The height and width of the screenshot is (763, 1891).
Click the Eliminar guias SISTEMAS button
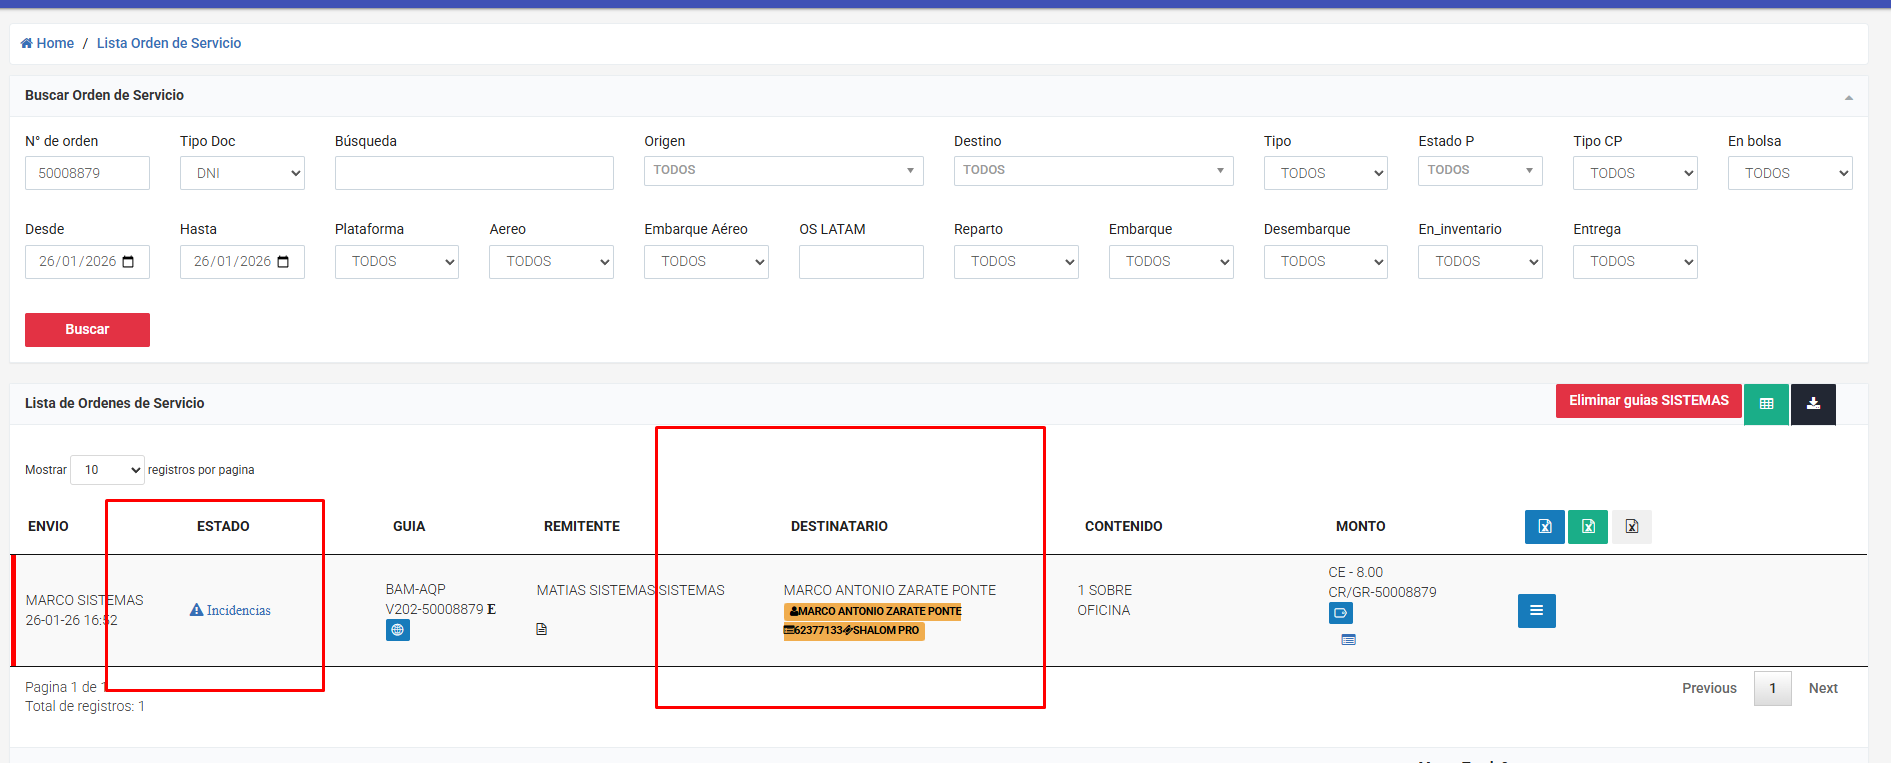pos(1648,401)
